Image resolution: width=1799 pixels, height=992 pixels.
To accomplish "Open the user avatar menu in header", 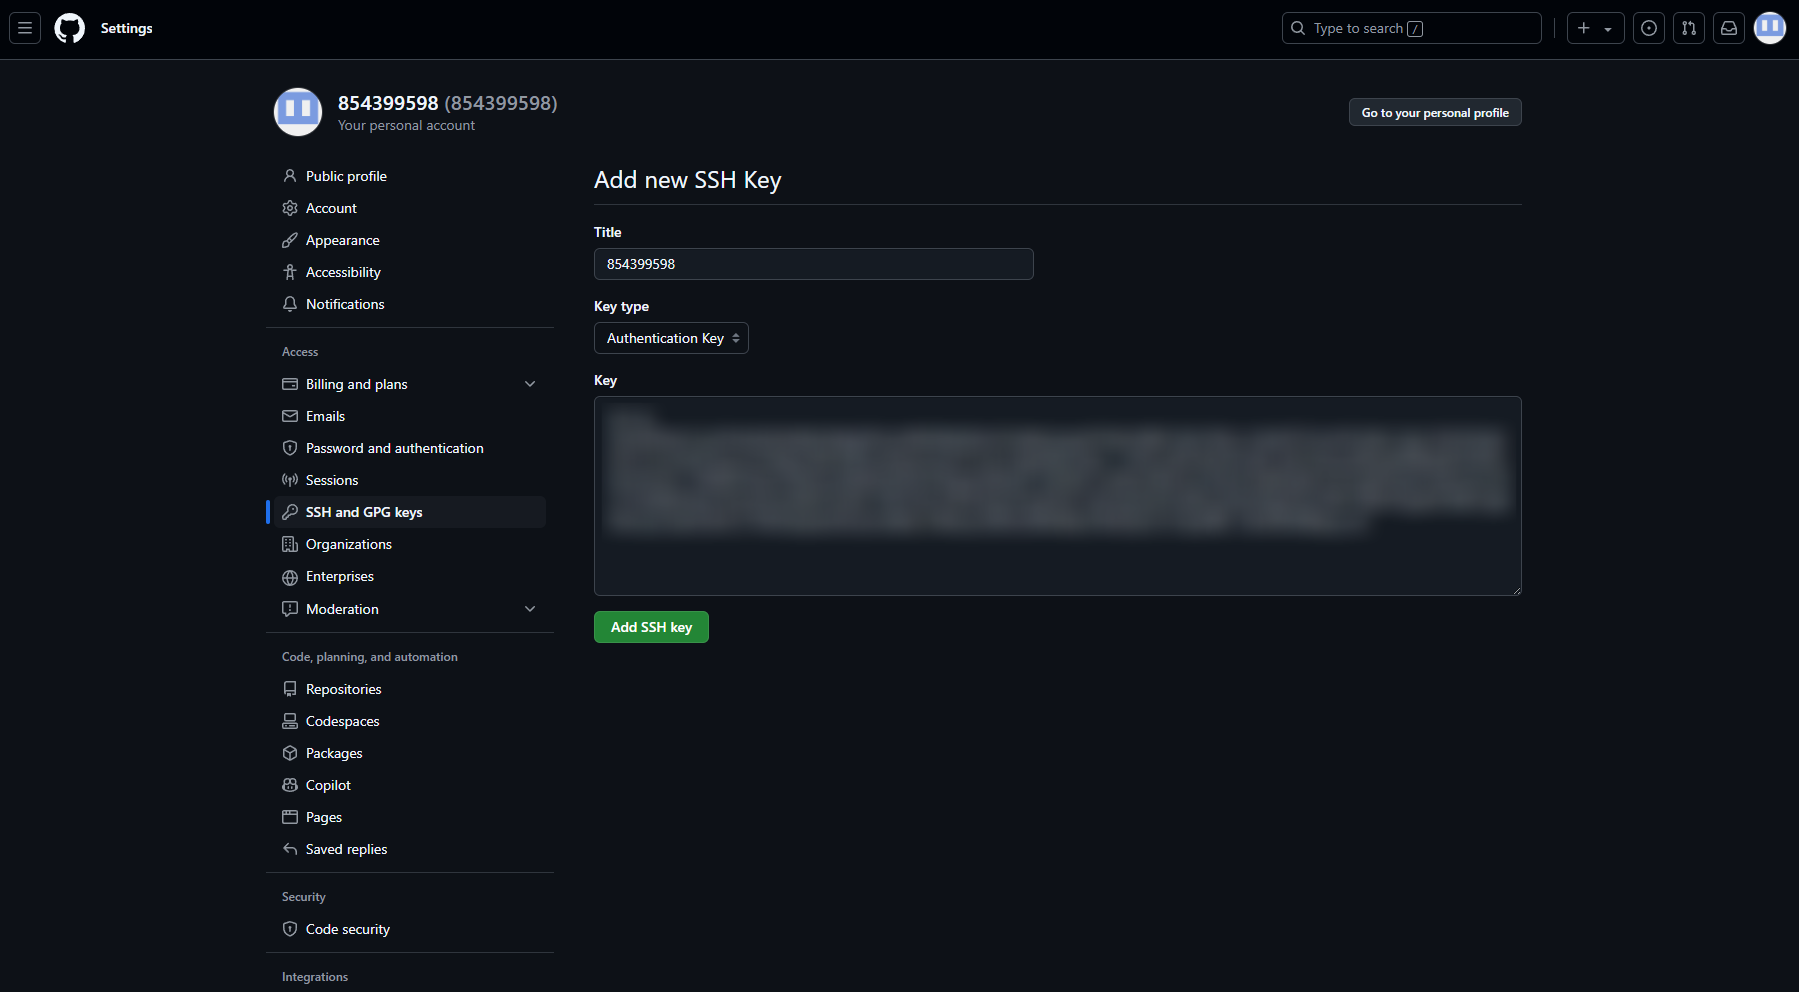I will (1769, 28).
